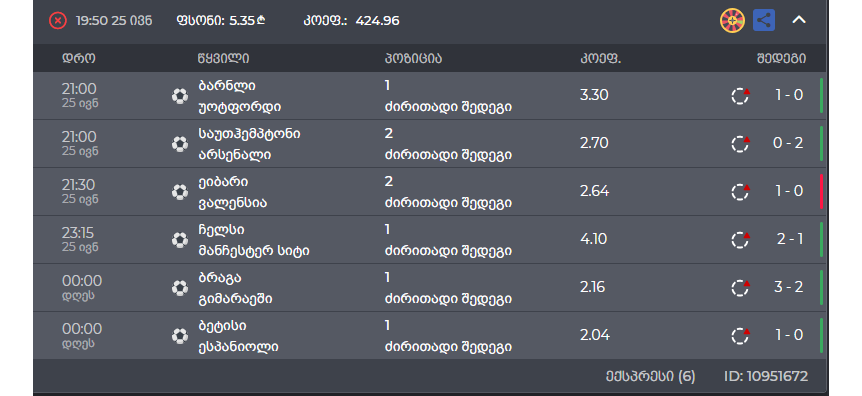Open live stats icon for ბეტისი match
This screenshot has width=862, height=396.
[740, 336]
